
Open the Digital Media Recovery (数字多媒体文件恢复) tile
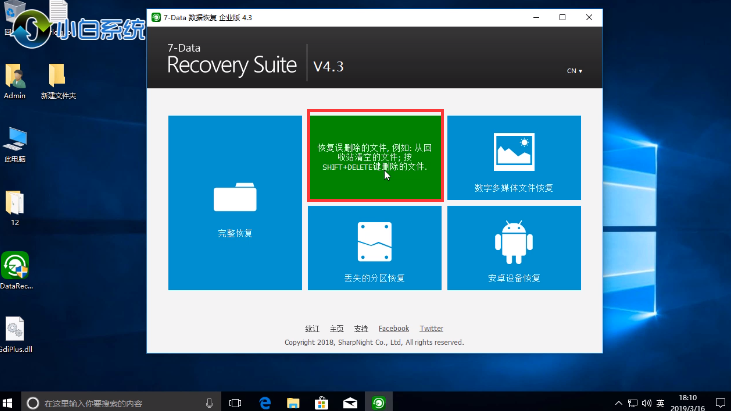(514, 157)
